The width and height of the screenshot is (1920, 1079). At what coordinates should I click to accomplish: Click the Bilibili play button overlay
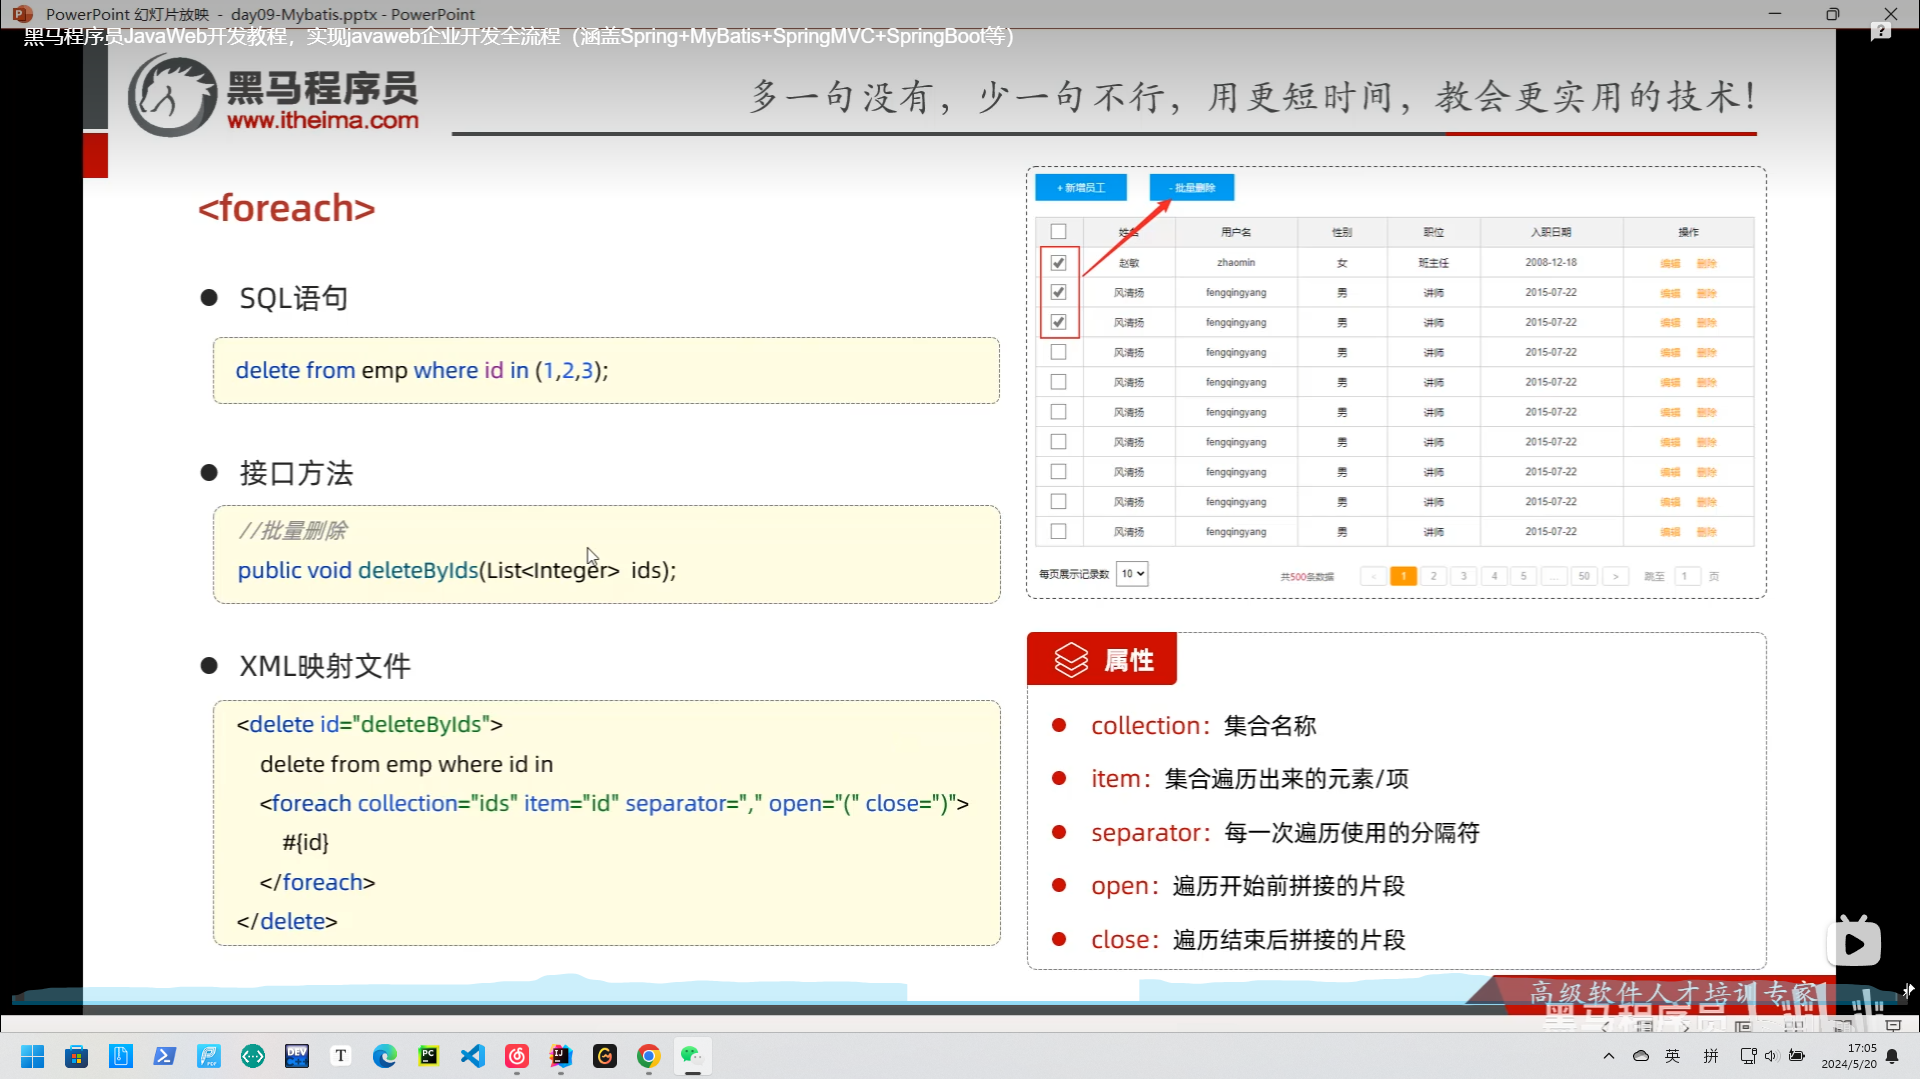tap(1854, 943)
